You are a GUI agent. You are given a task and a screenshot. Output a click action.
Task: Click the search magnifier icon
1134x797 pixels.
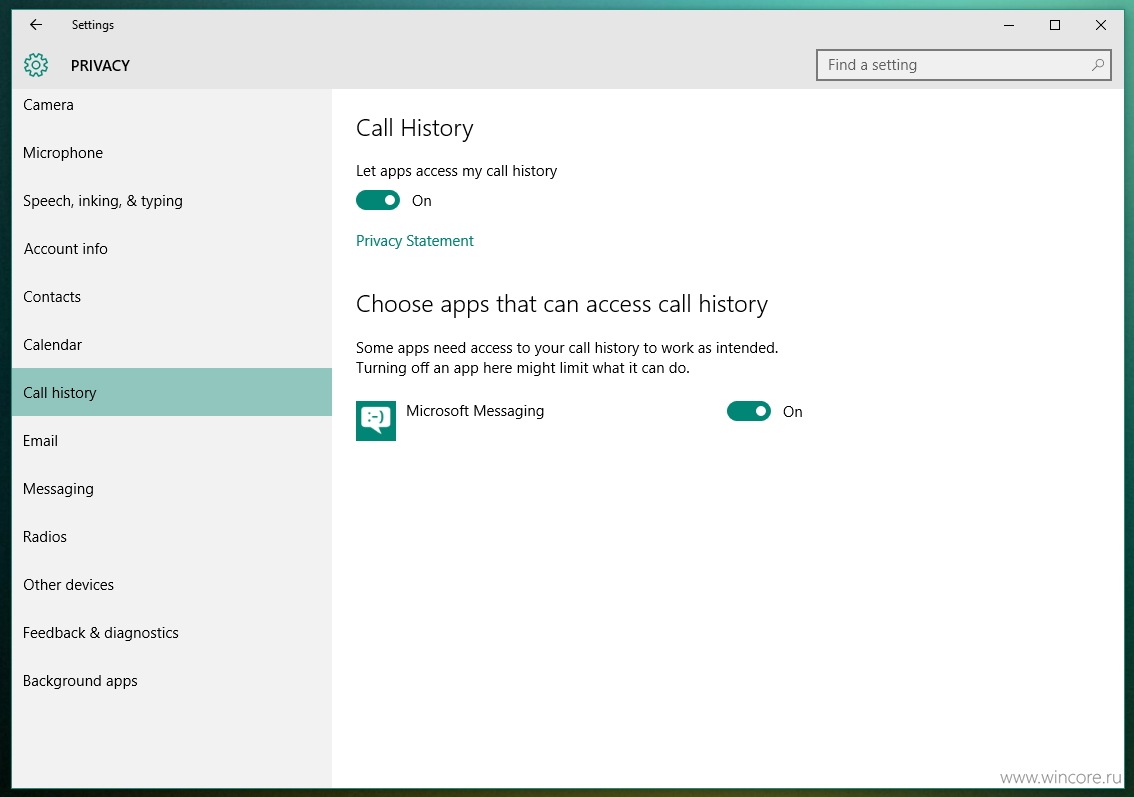click(1097, 65)
